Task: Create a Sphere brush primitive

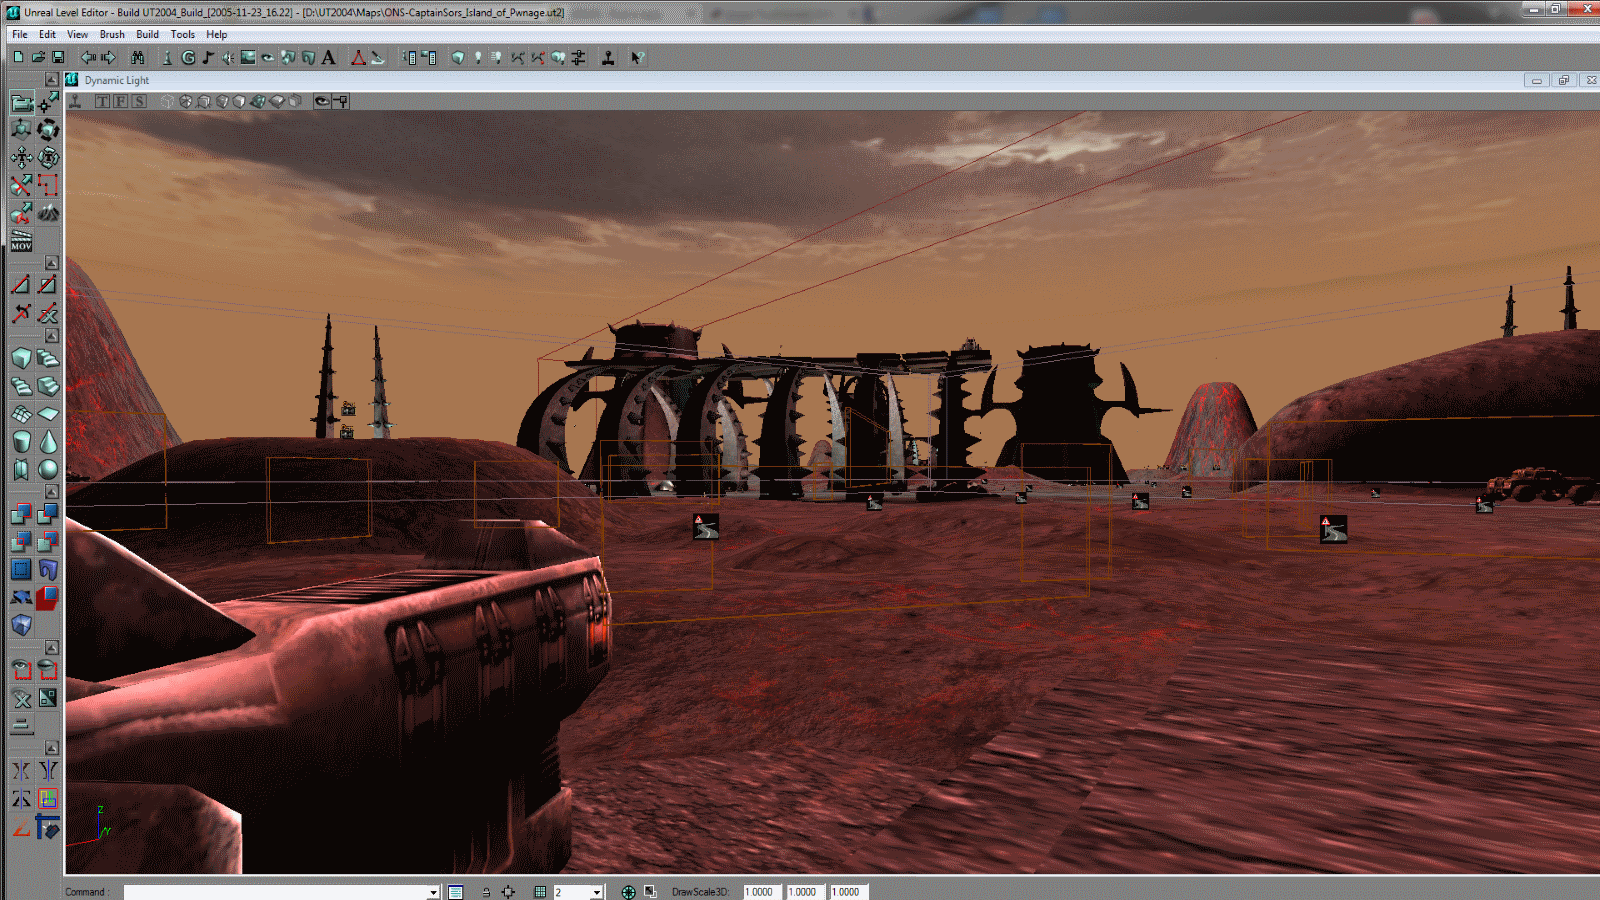Action: coord(48,469)
